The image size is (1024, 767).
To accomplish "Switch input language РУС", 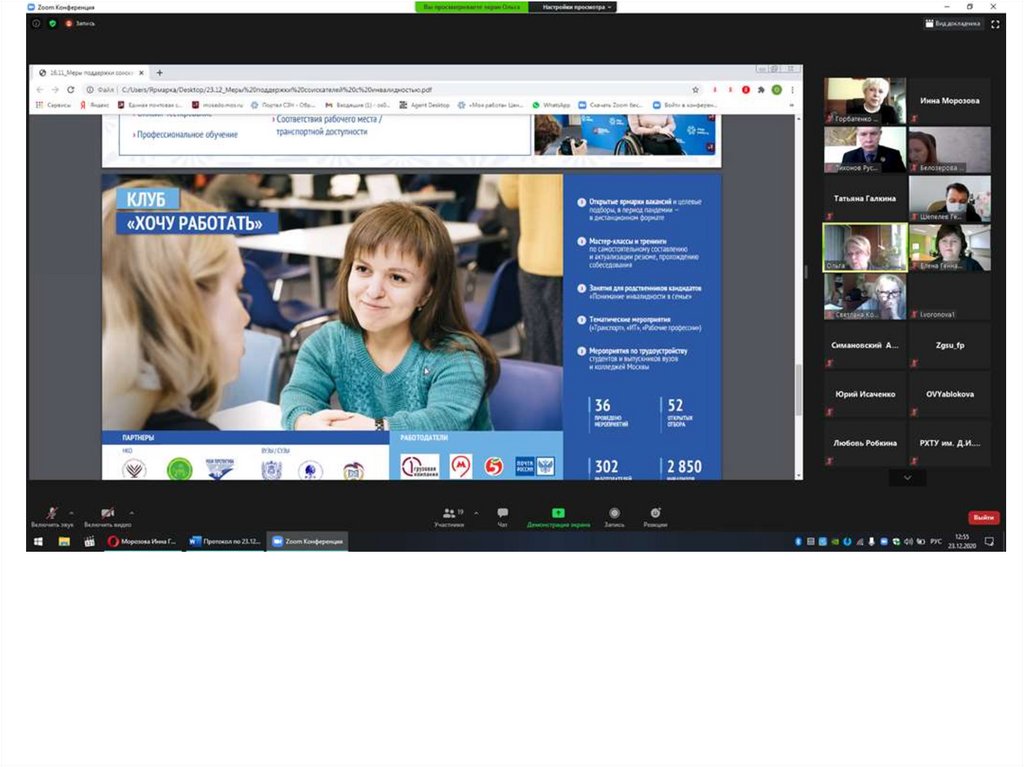I will (936, 542).
